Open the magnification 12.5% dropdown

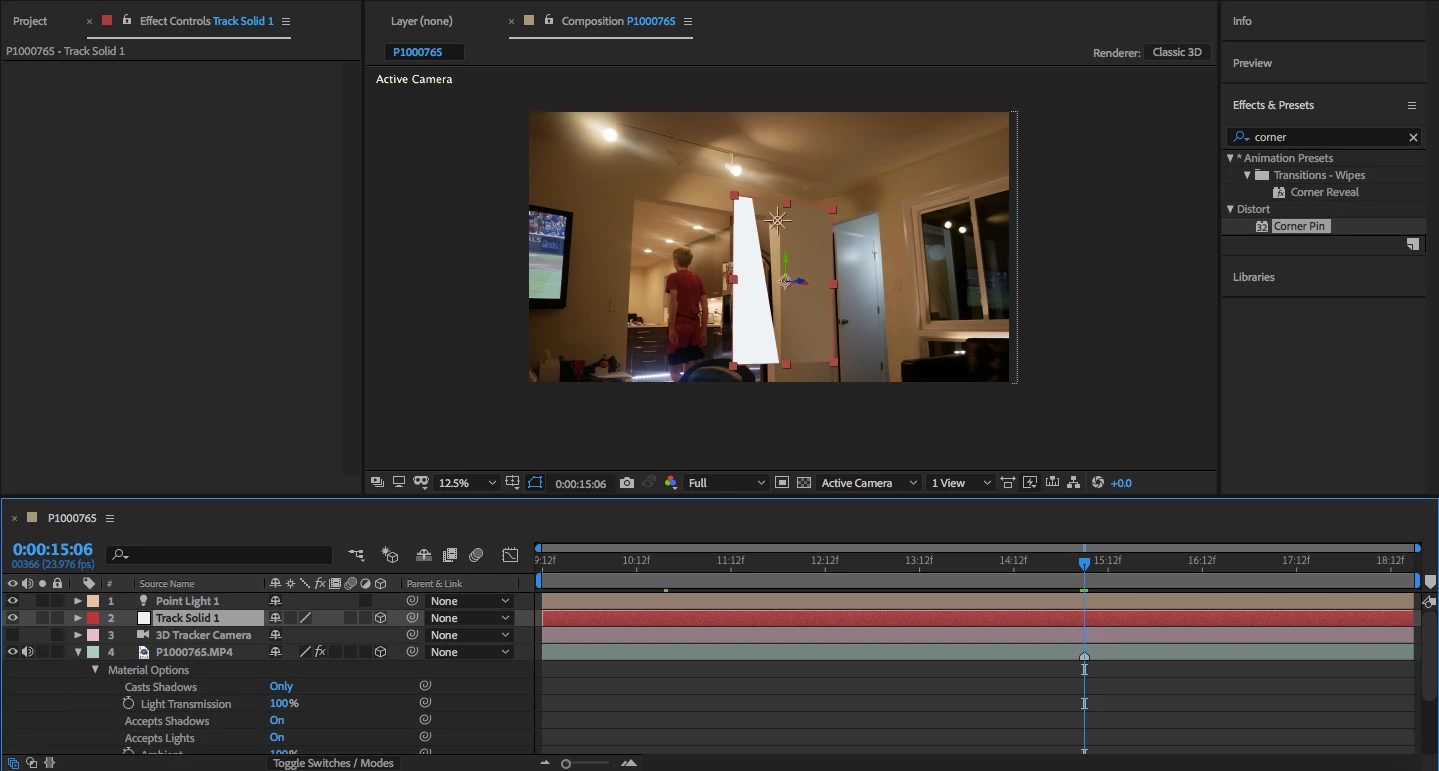click(x=467, y=483)
